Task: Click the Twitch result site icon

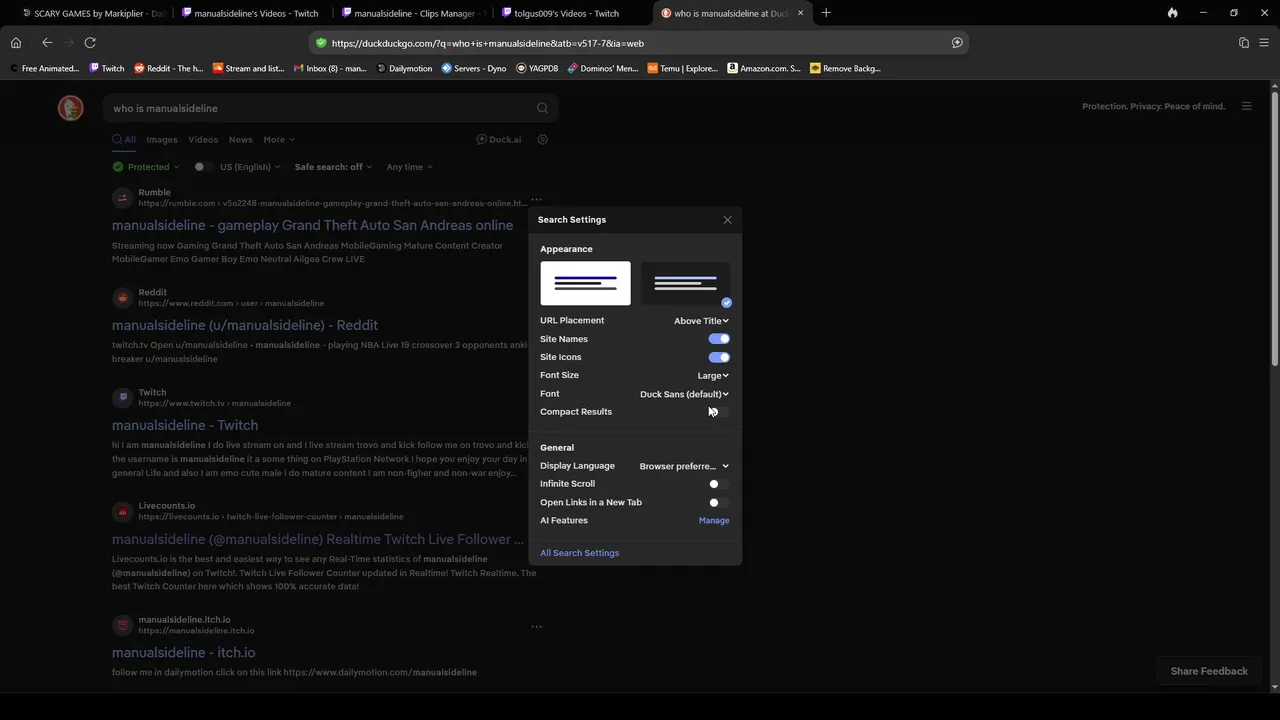Action: click(122, 398)
